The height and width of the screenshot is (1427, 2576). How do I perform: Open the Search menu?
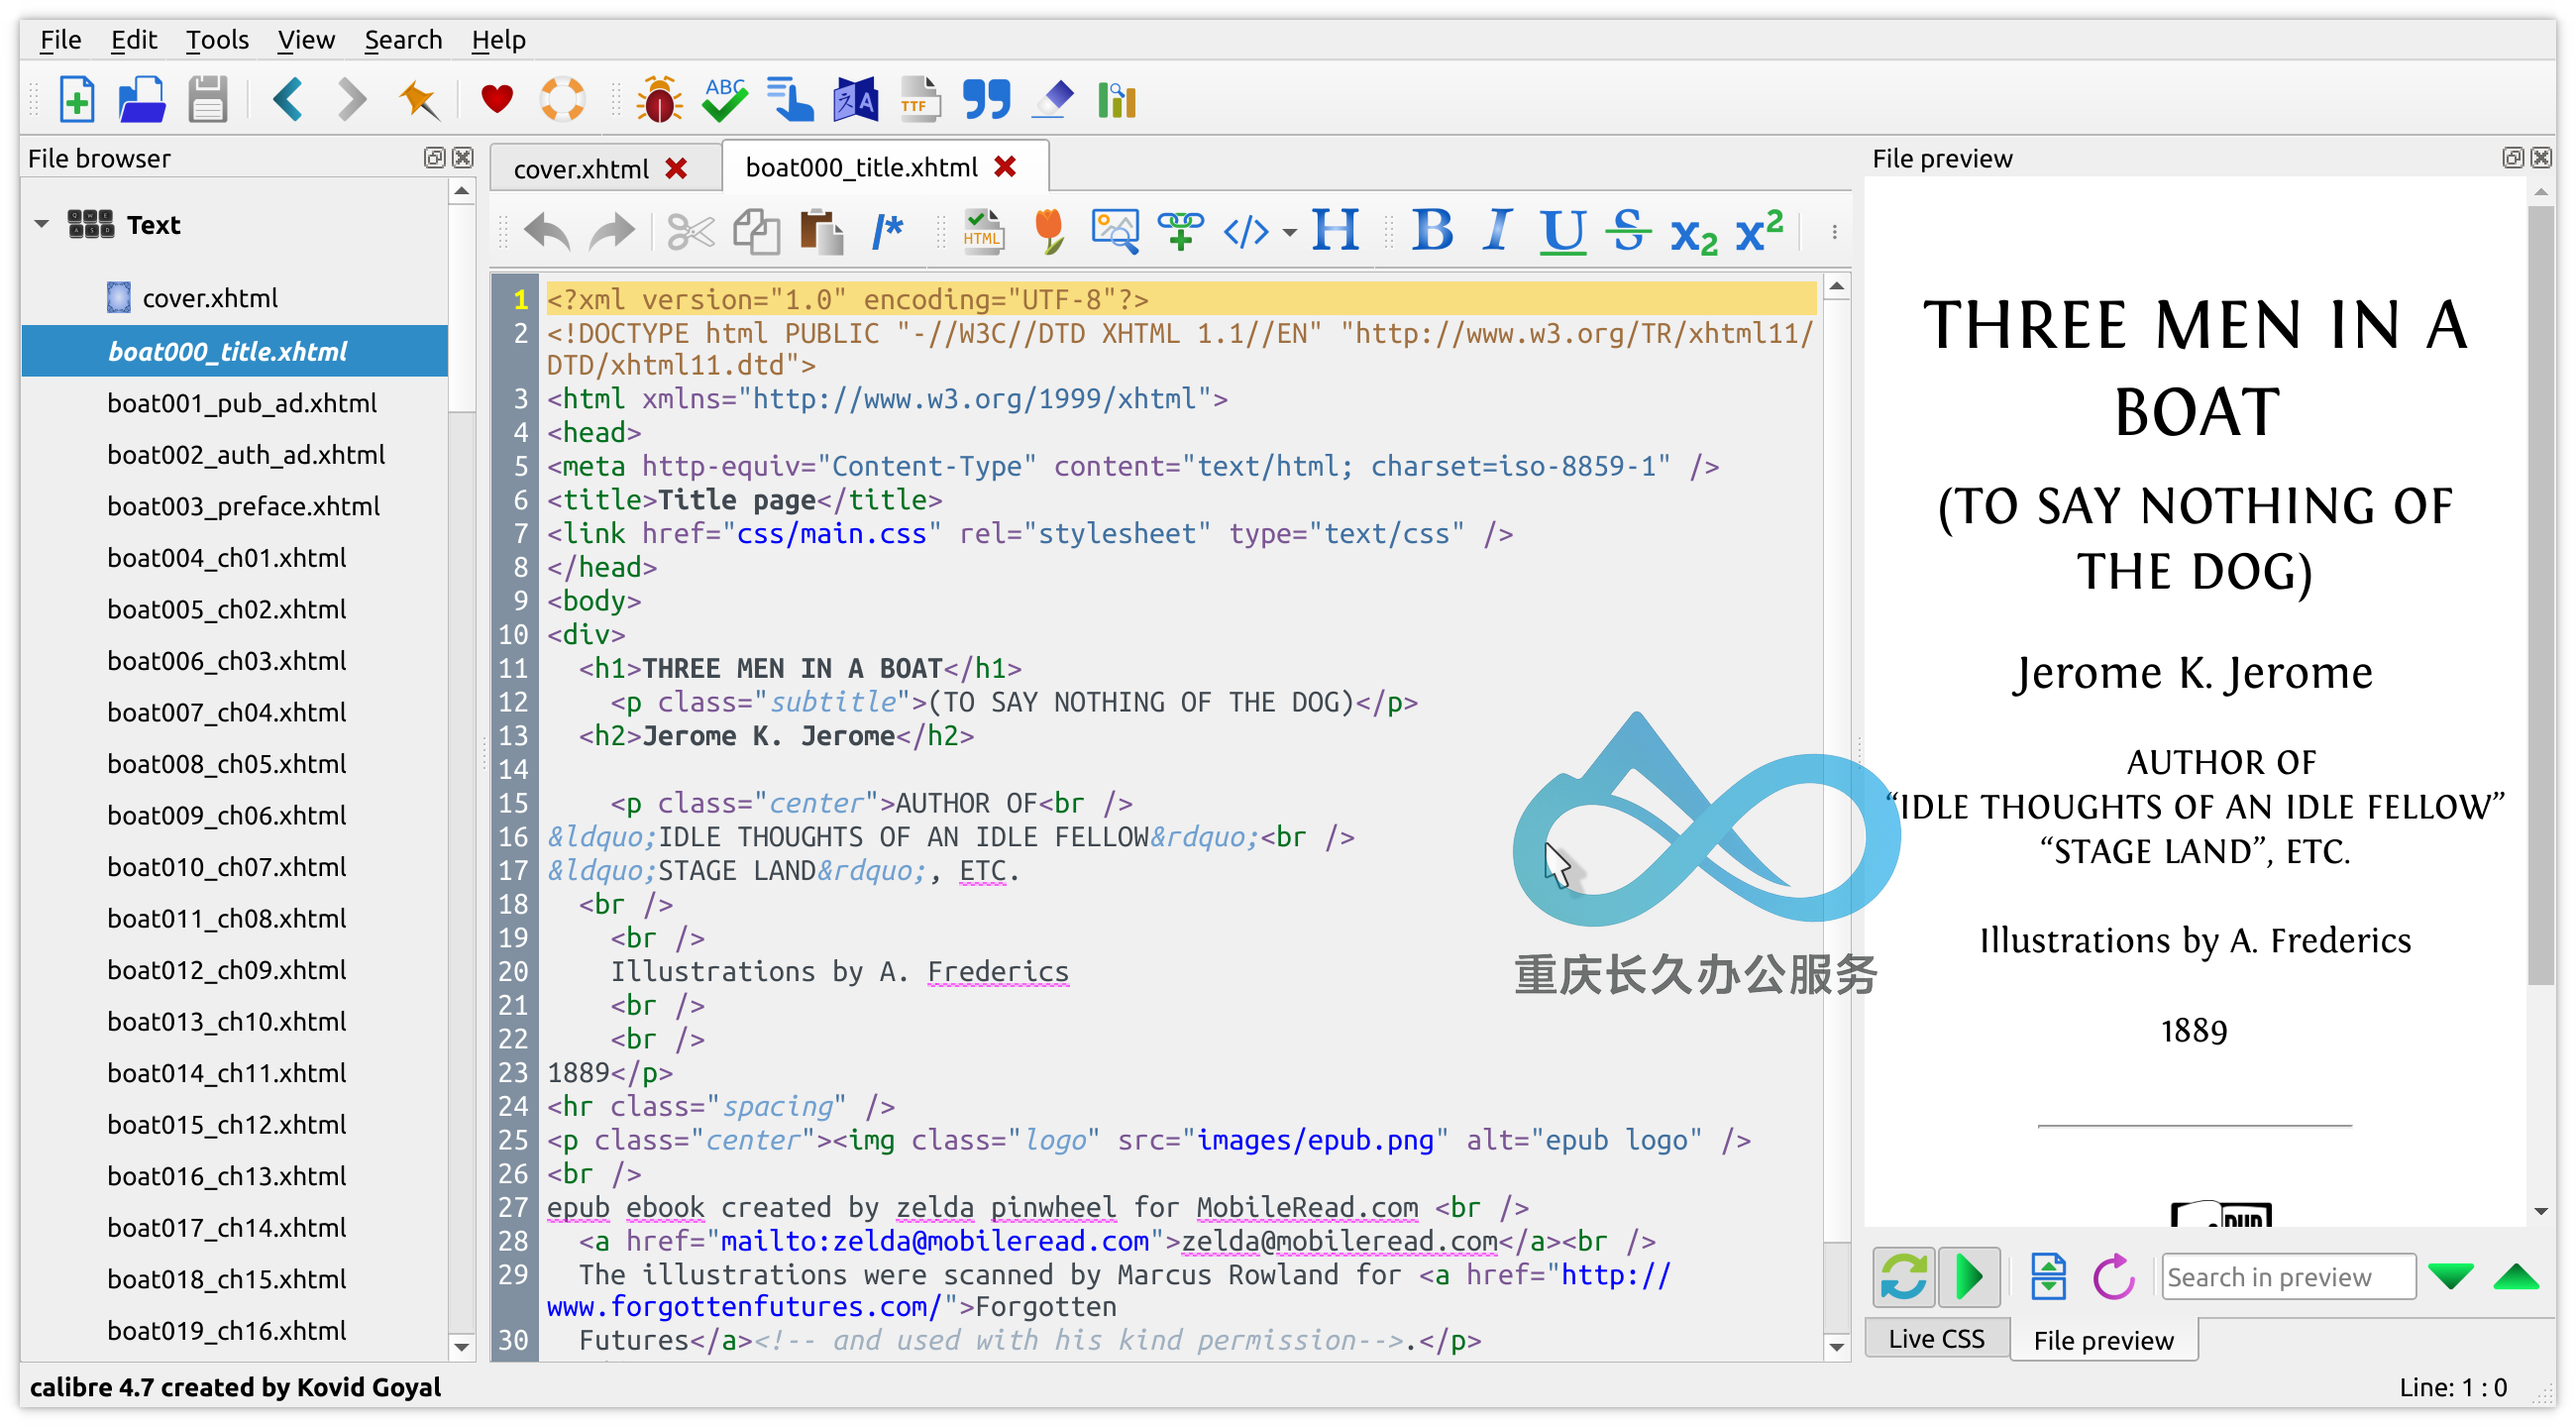(x=402, y=40)
